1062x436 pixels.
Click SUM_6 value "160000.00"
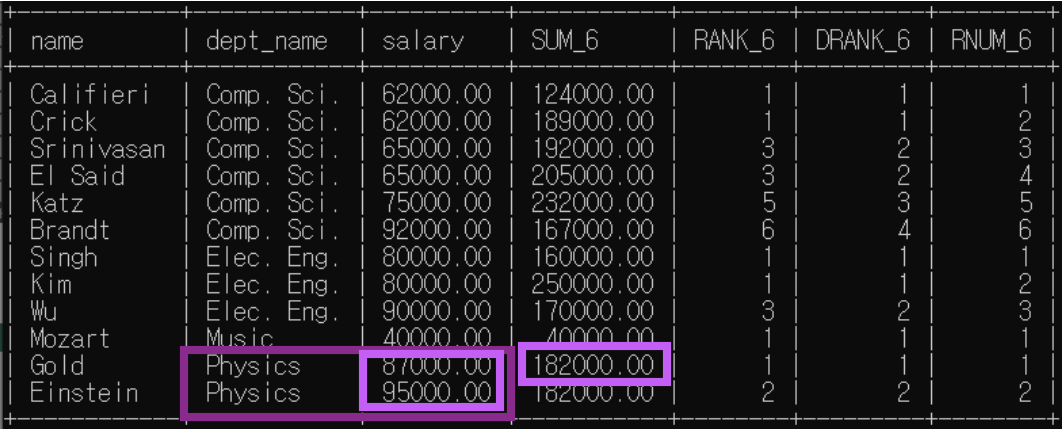593,257
